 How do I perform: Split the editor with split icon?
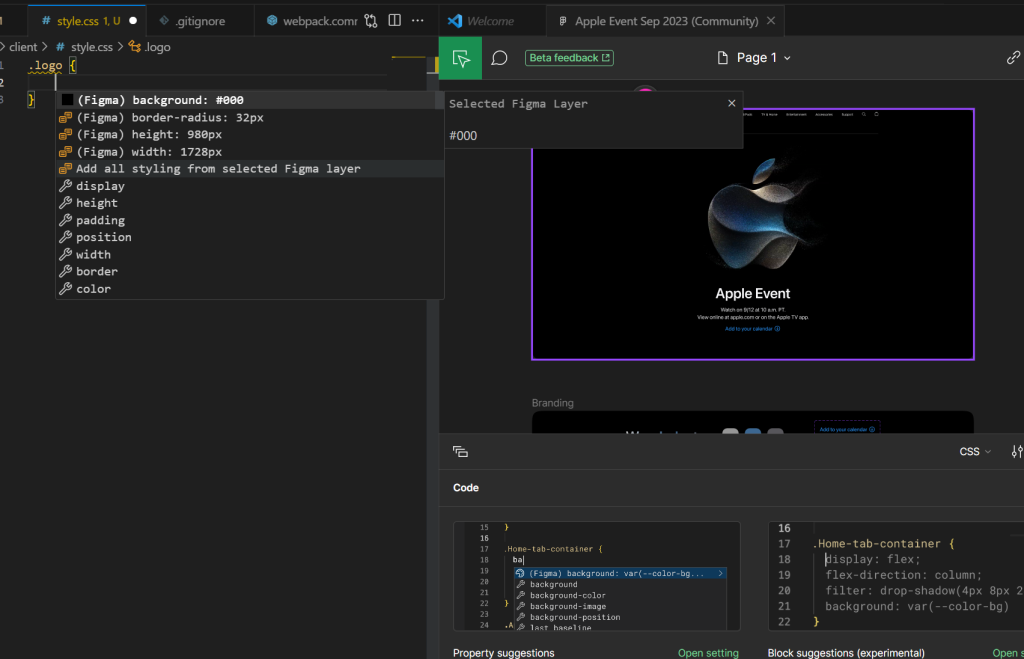395,20
